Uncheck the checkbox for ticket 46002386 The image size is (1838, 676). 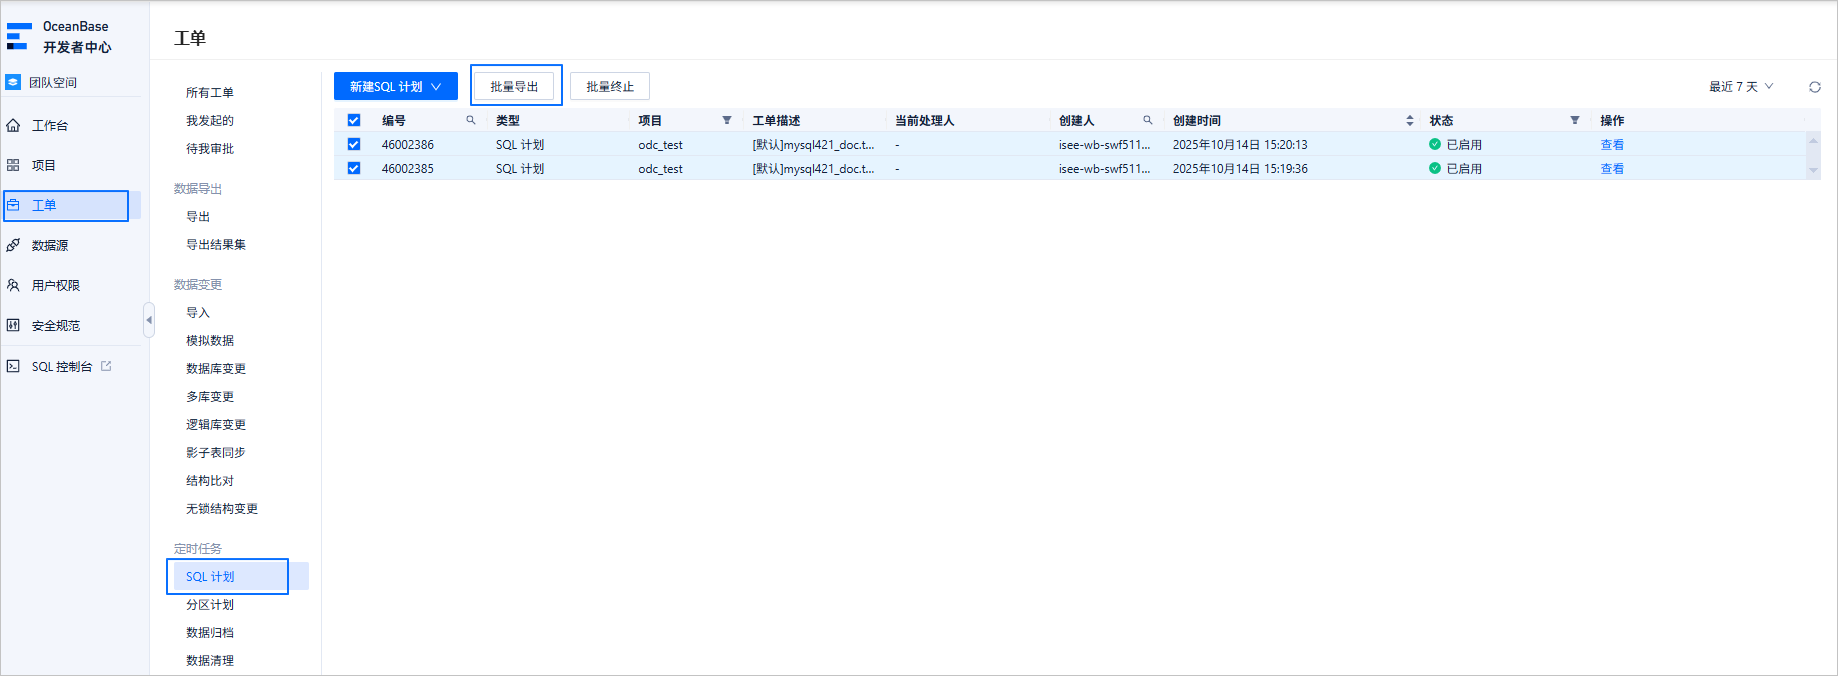(x=354, y=144)
